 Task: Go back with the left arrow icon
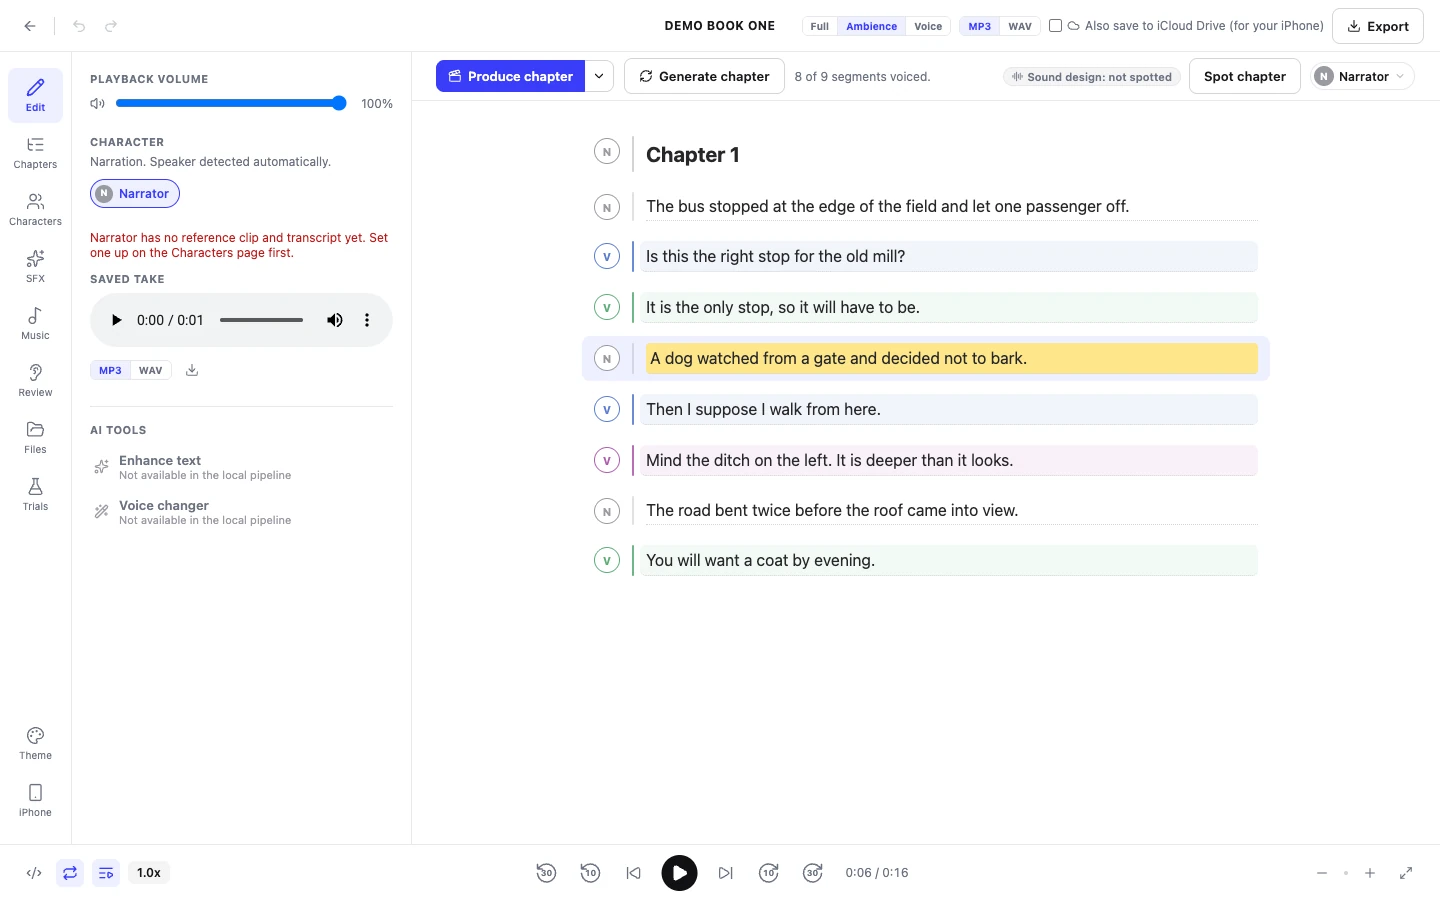(30, 26)
